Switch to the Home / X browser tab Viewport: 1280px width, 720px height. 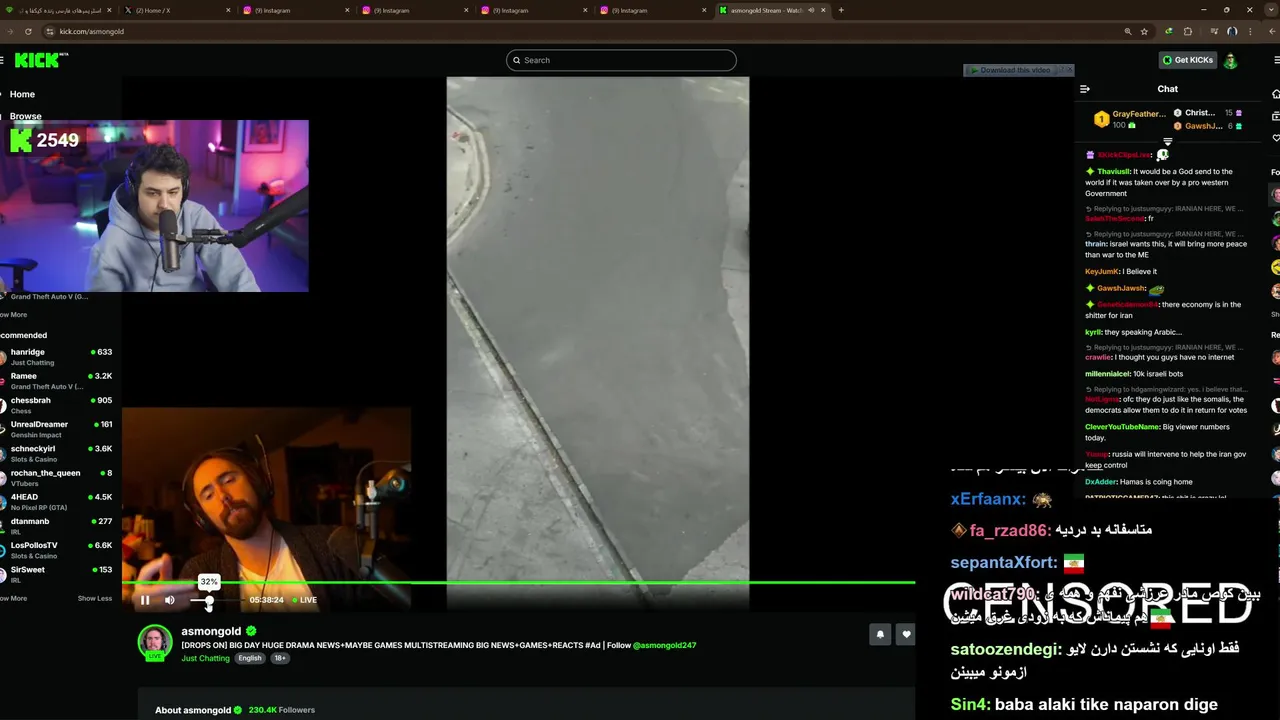point(175,10)
